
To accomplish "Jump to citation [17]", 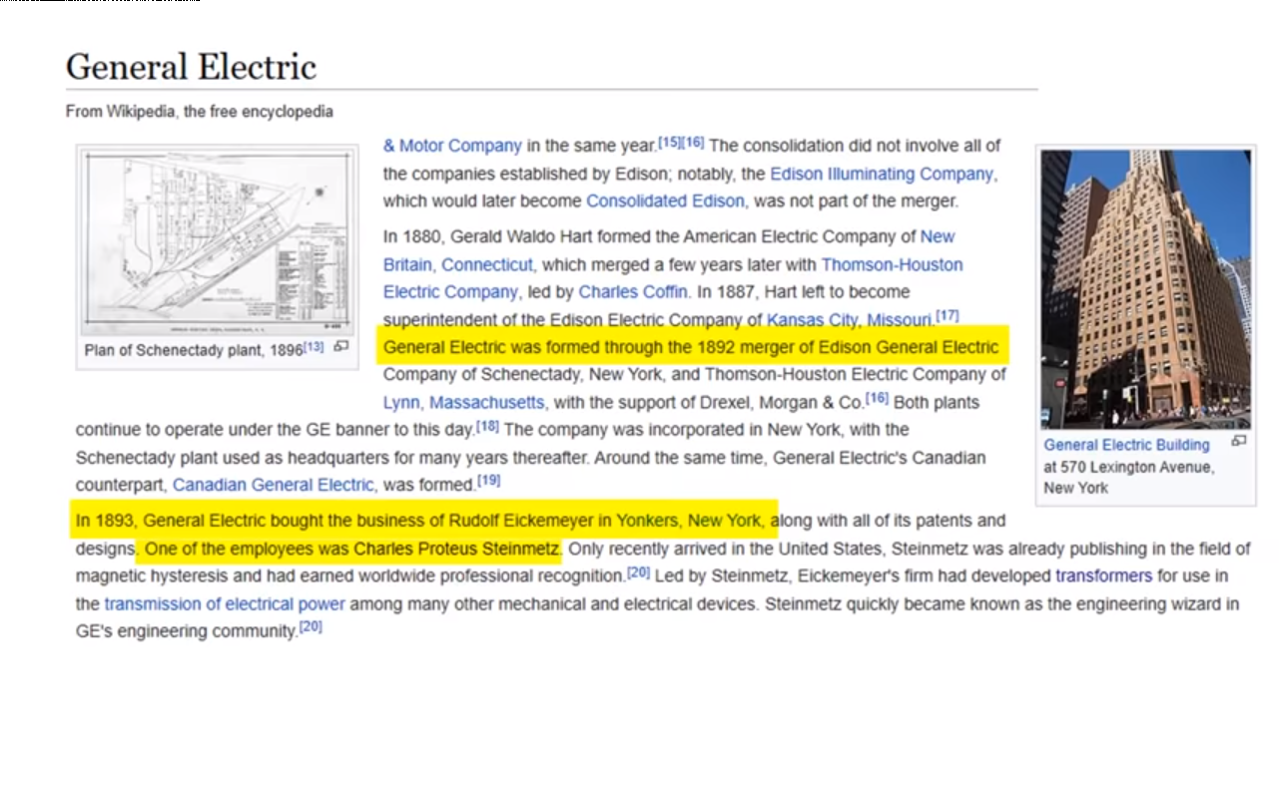I will tap(947, 316).
